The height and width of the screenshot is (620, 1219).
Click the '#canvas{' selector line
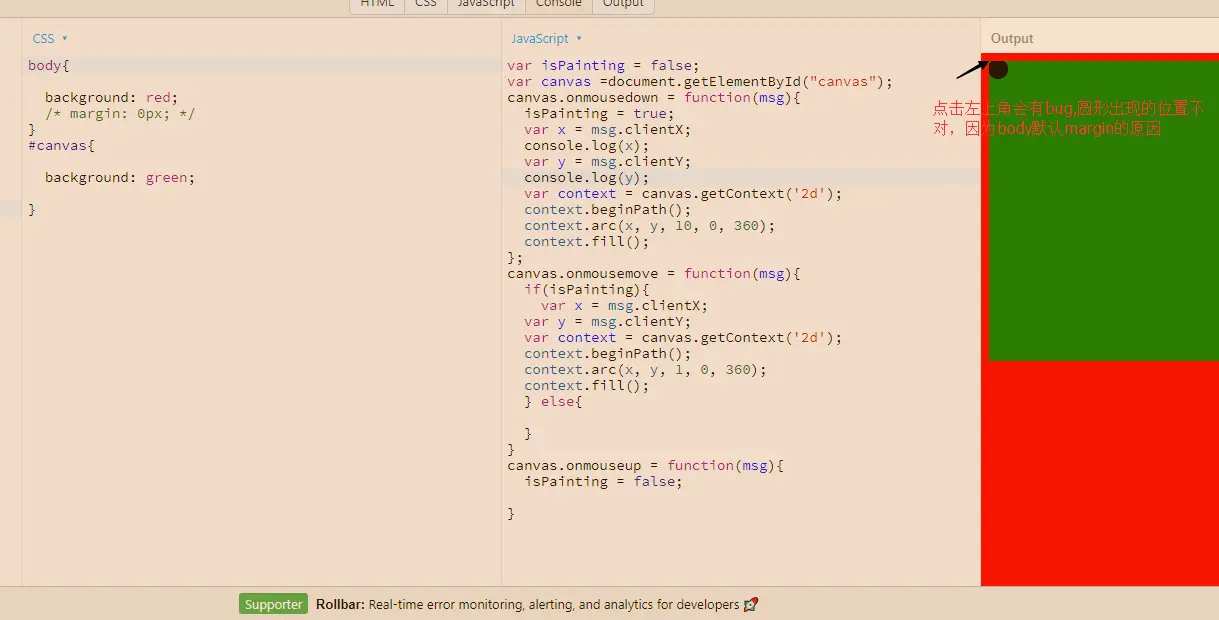(61, 145)
